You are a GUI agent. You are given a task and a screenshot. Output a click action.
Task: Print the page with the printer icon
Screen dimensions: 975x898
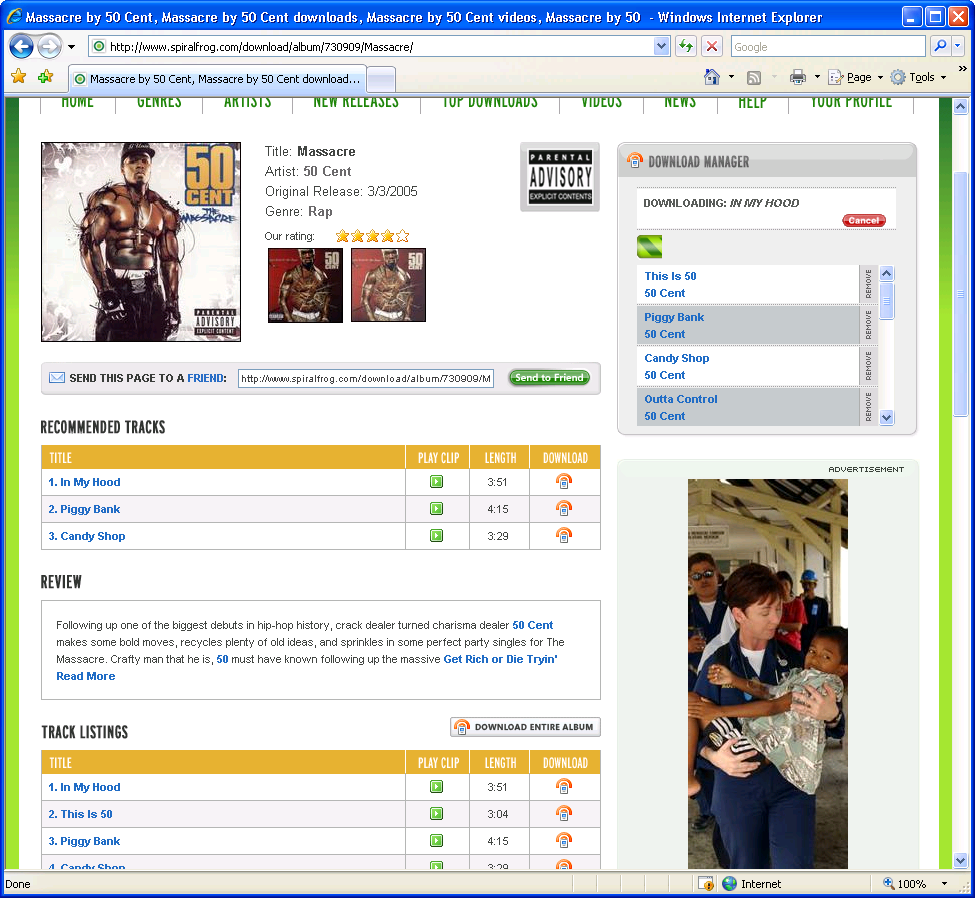click(x=798, y=77)
